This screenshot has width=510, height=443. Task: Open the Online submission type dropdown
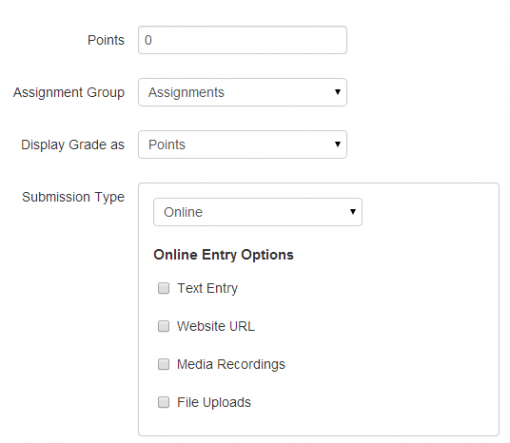(258, 212)
